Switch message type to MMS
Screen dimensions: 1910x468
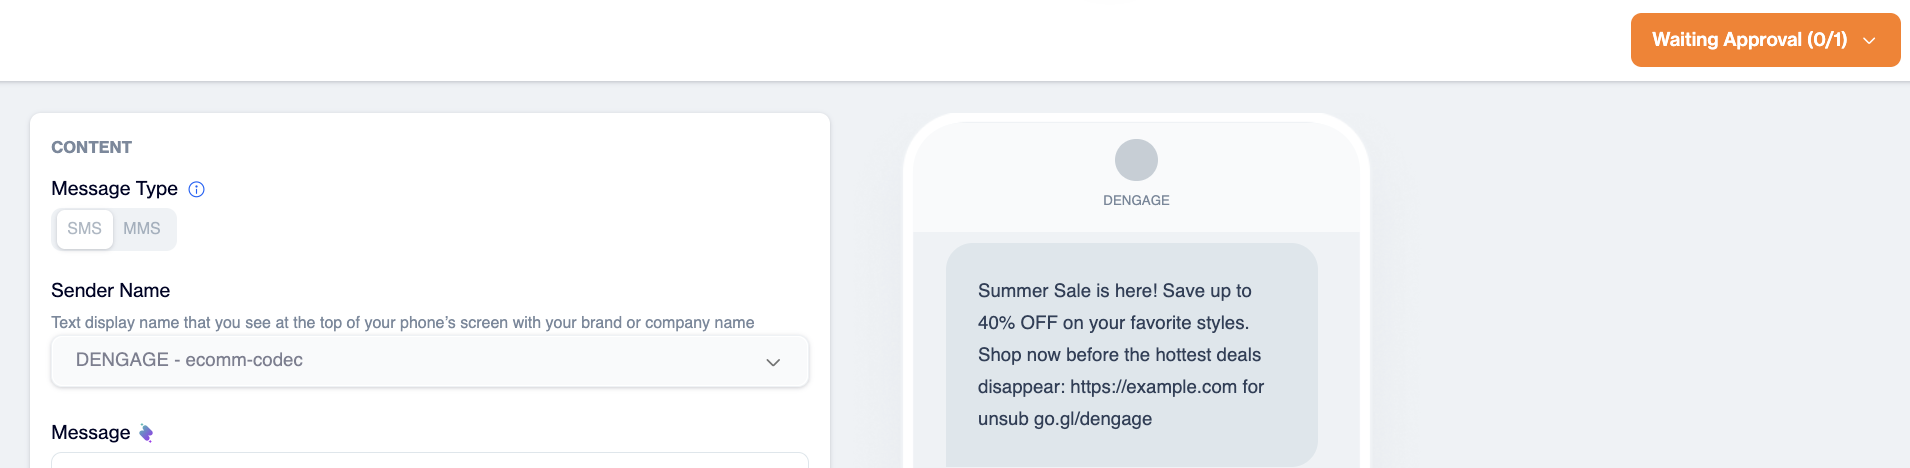point(142,229)
